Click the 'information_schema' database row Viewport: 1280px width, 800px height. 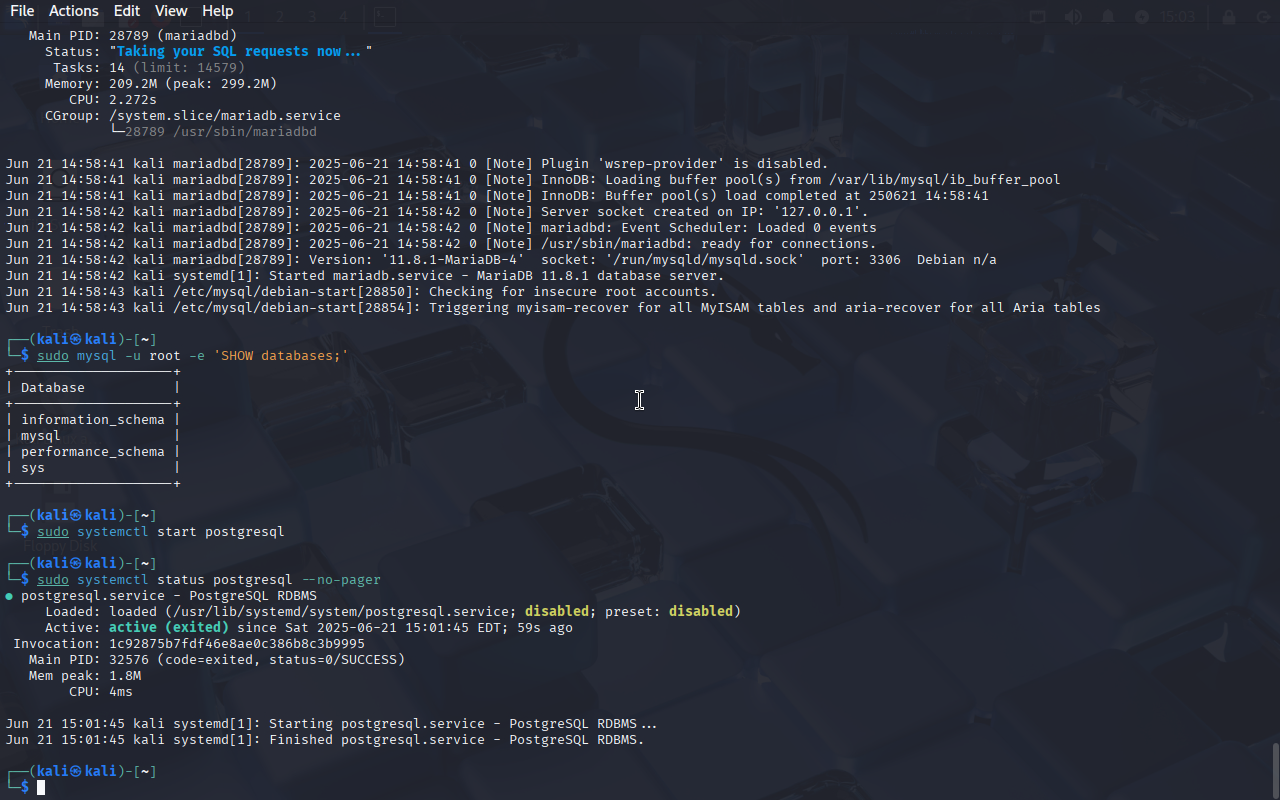tap(92, 420)
